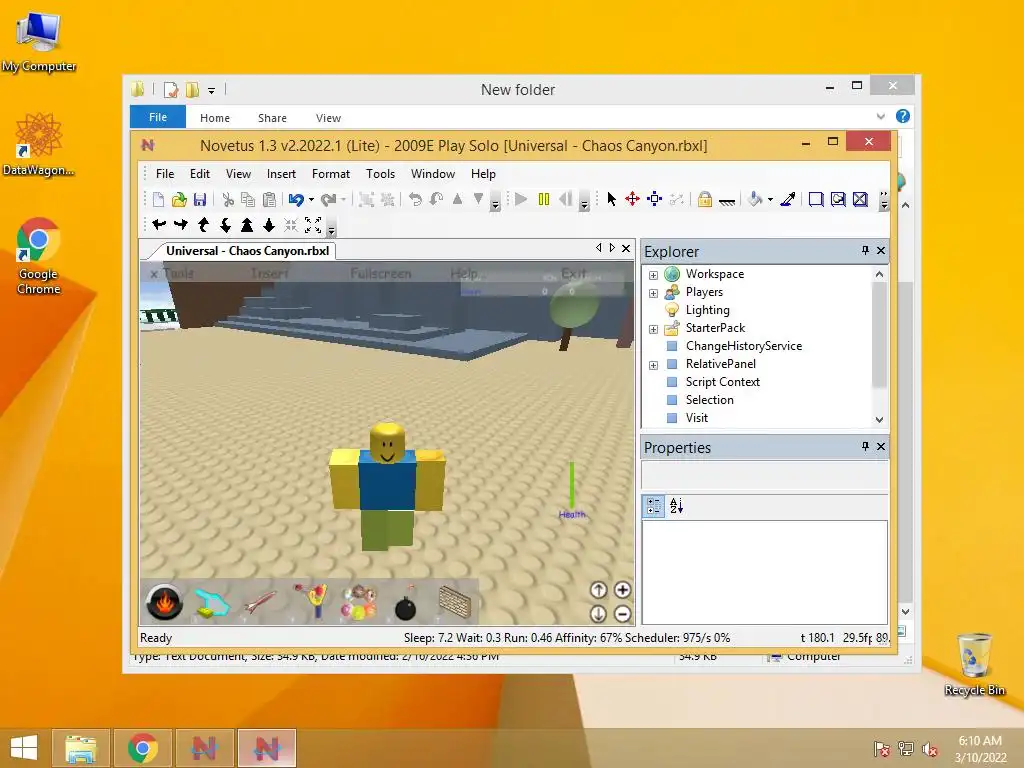Select the paintball balls item in the hotbar
The width and height of the screenshot is (1024, 768).
(358, 602)
